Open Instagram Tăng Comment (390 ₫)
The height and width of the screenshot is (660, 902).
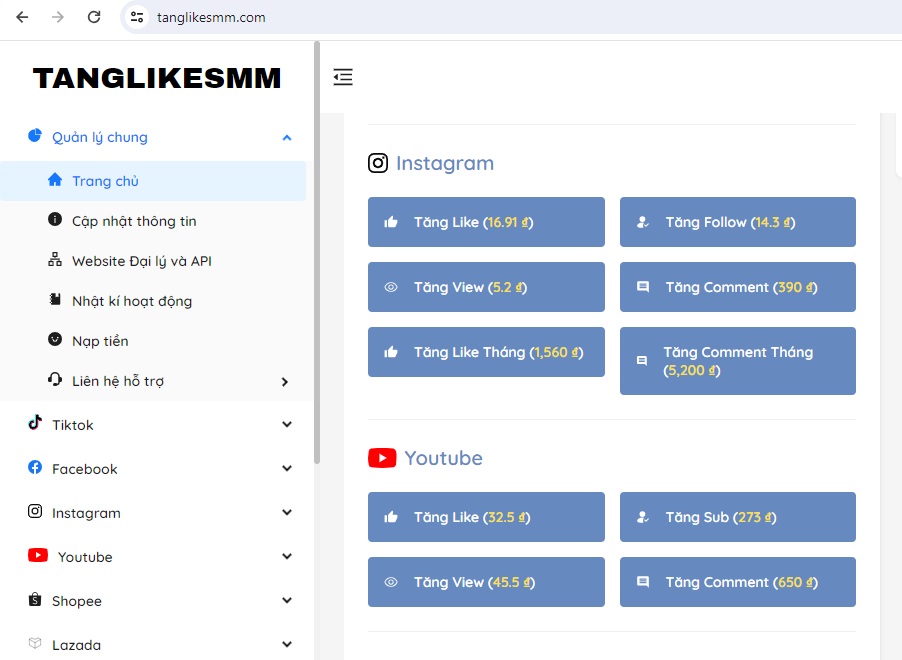(737, 287)
